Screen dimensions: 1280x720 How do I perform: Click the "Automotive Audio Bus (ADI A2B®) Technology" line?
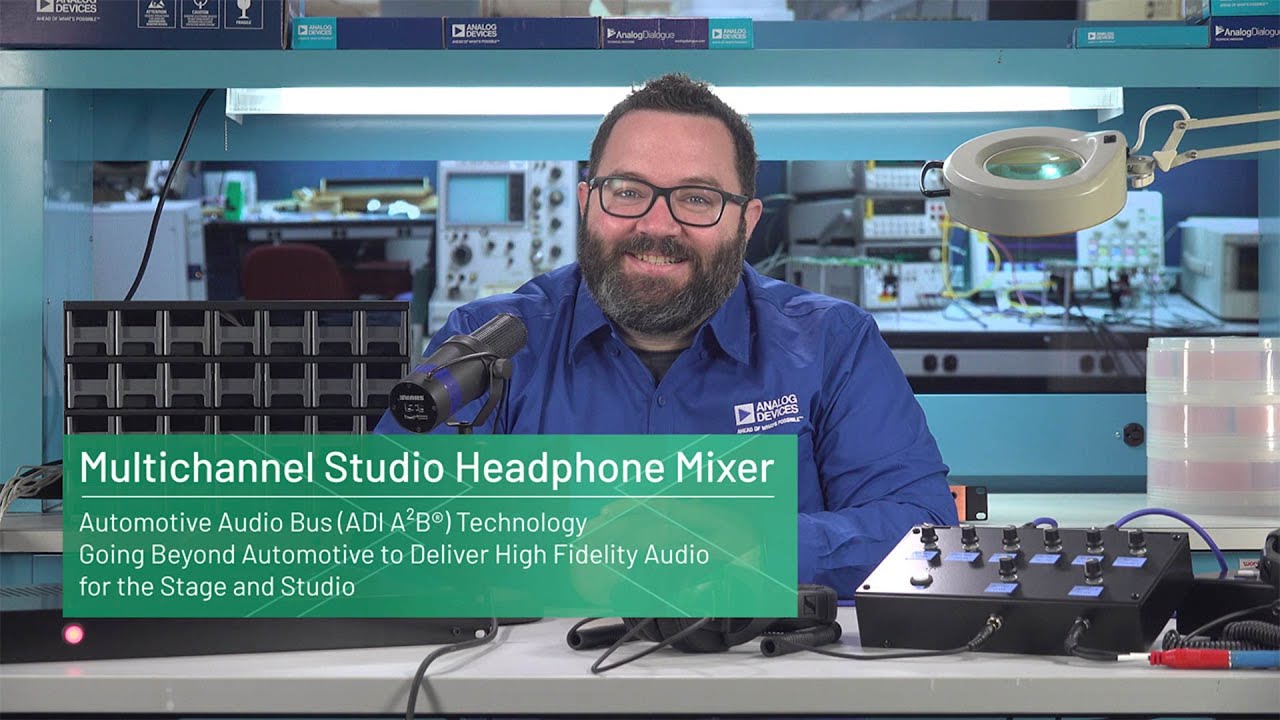333,522
